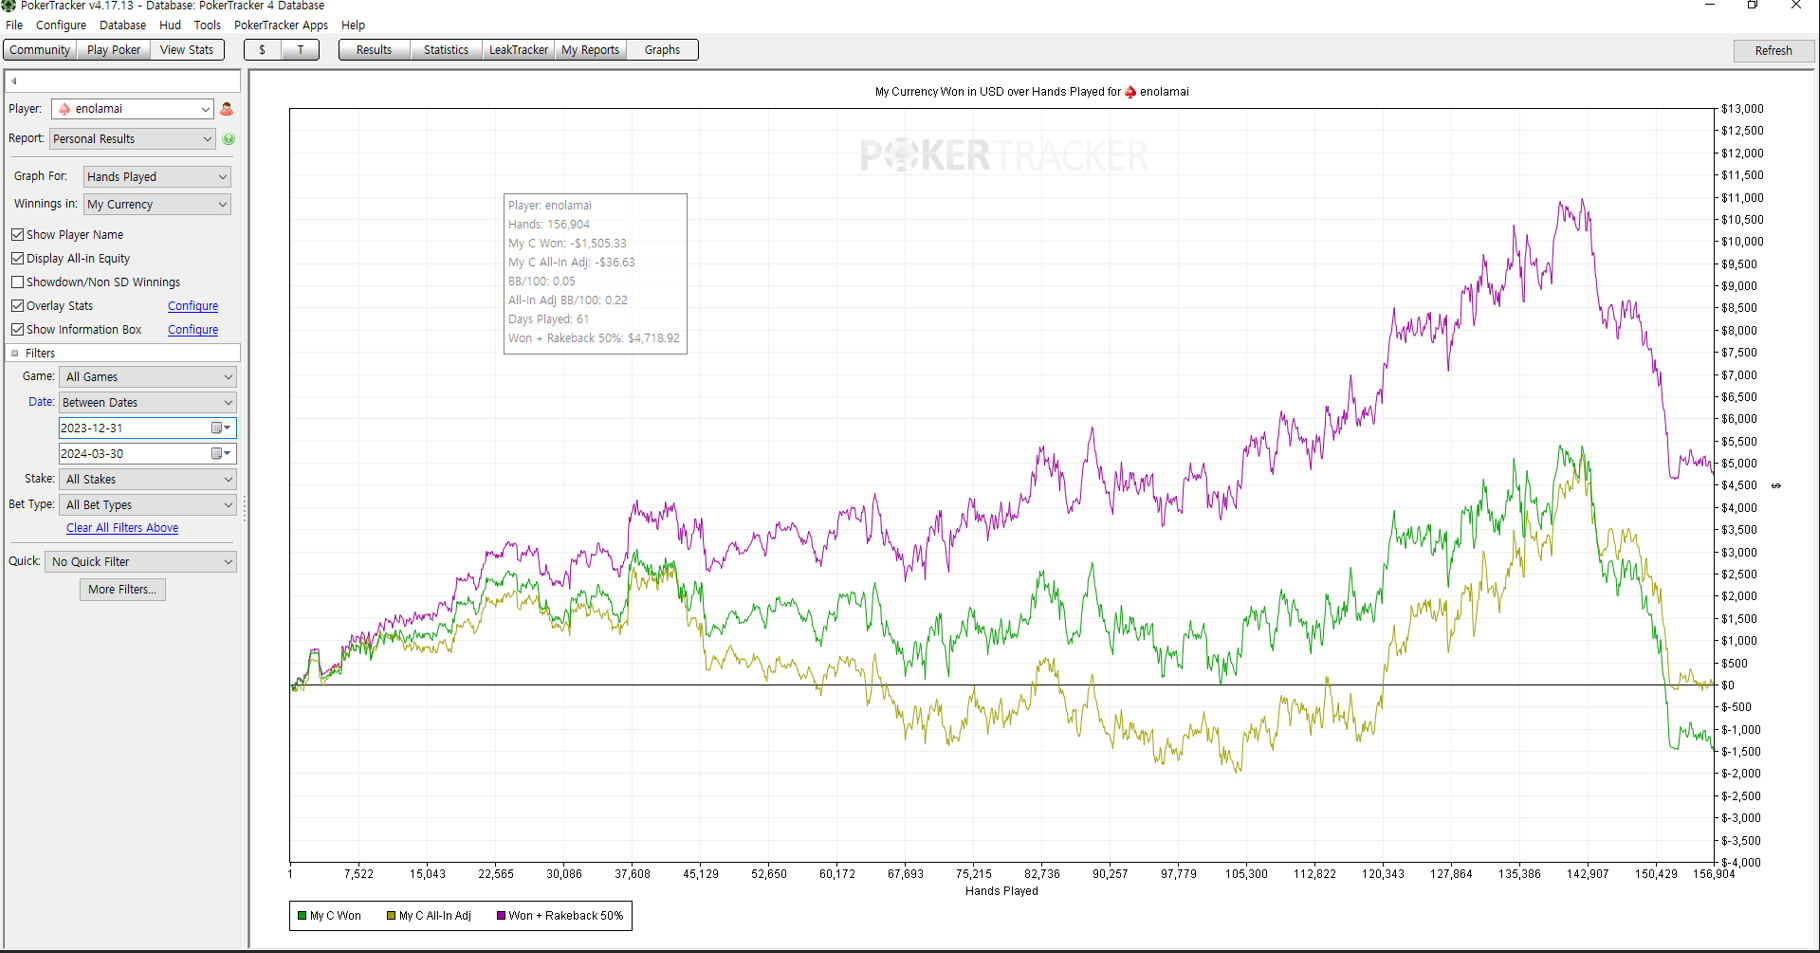Click "My C Won: -$1,505.33" in the info box
1820x953 pixels.
click(x=567, y=244)
